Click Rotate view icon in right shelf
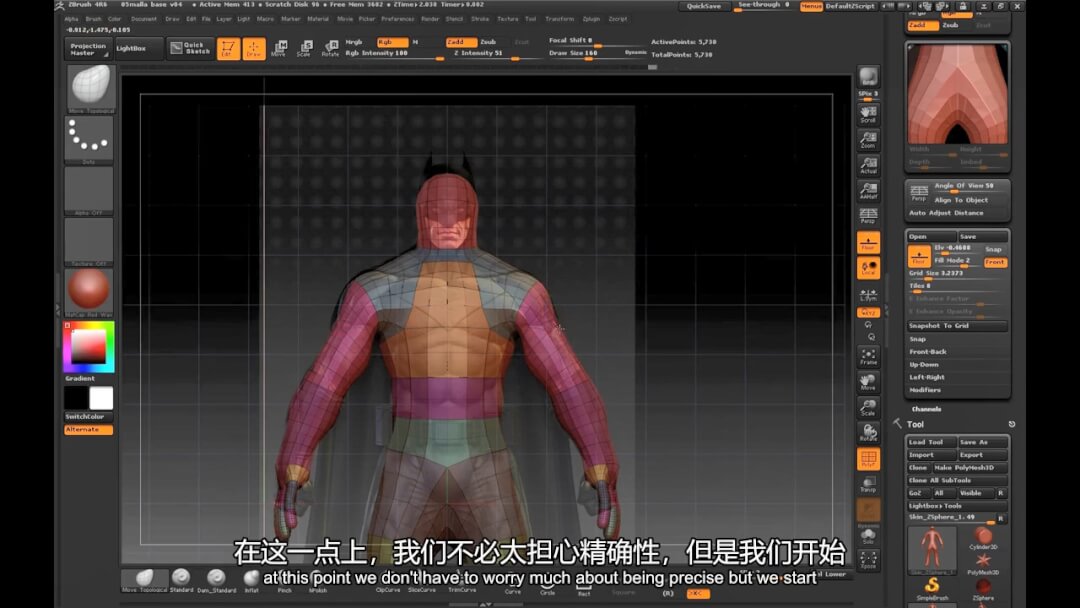Image resolution: width=1080 pixels, height=608 pixels. (x=868, y=433)
